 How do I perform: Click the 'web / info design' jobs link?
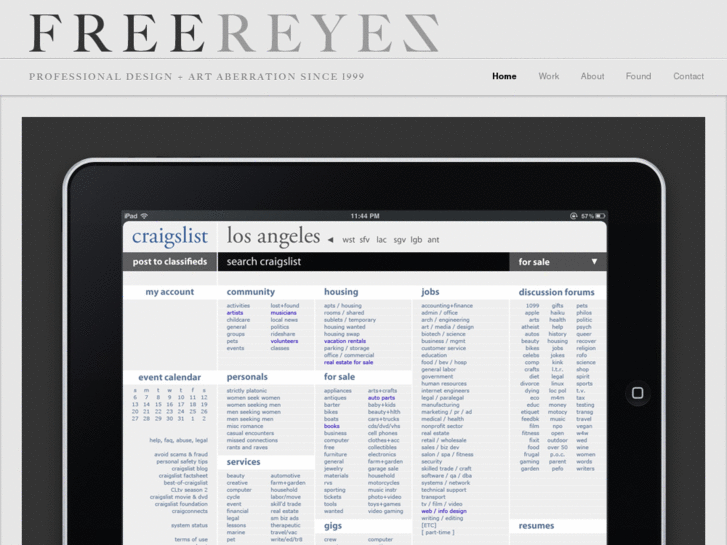444,511
